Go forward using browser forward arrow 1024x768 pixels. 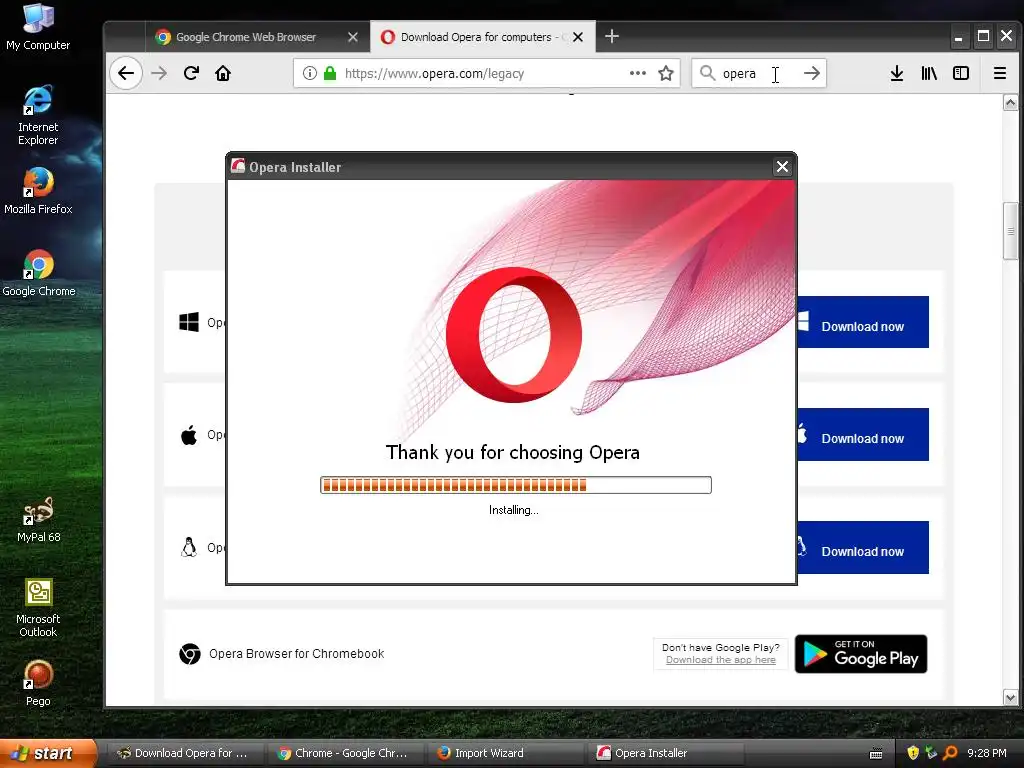159,73
